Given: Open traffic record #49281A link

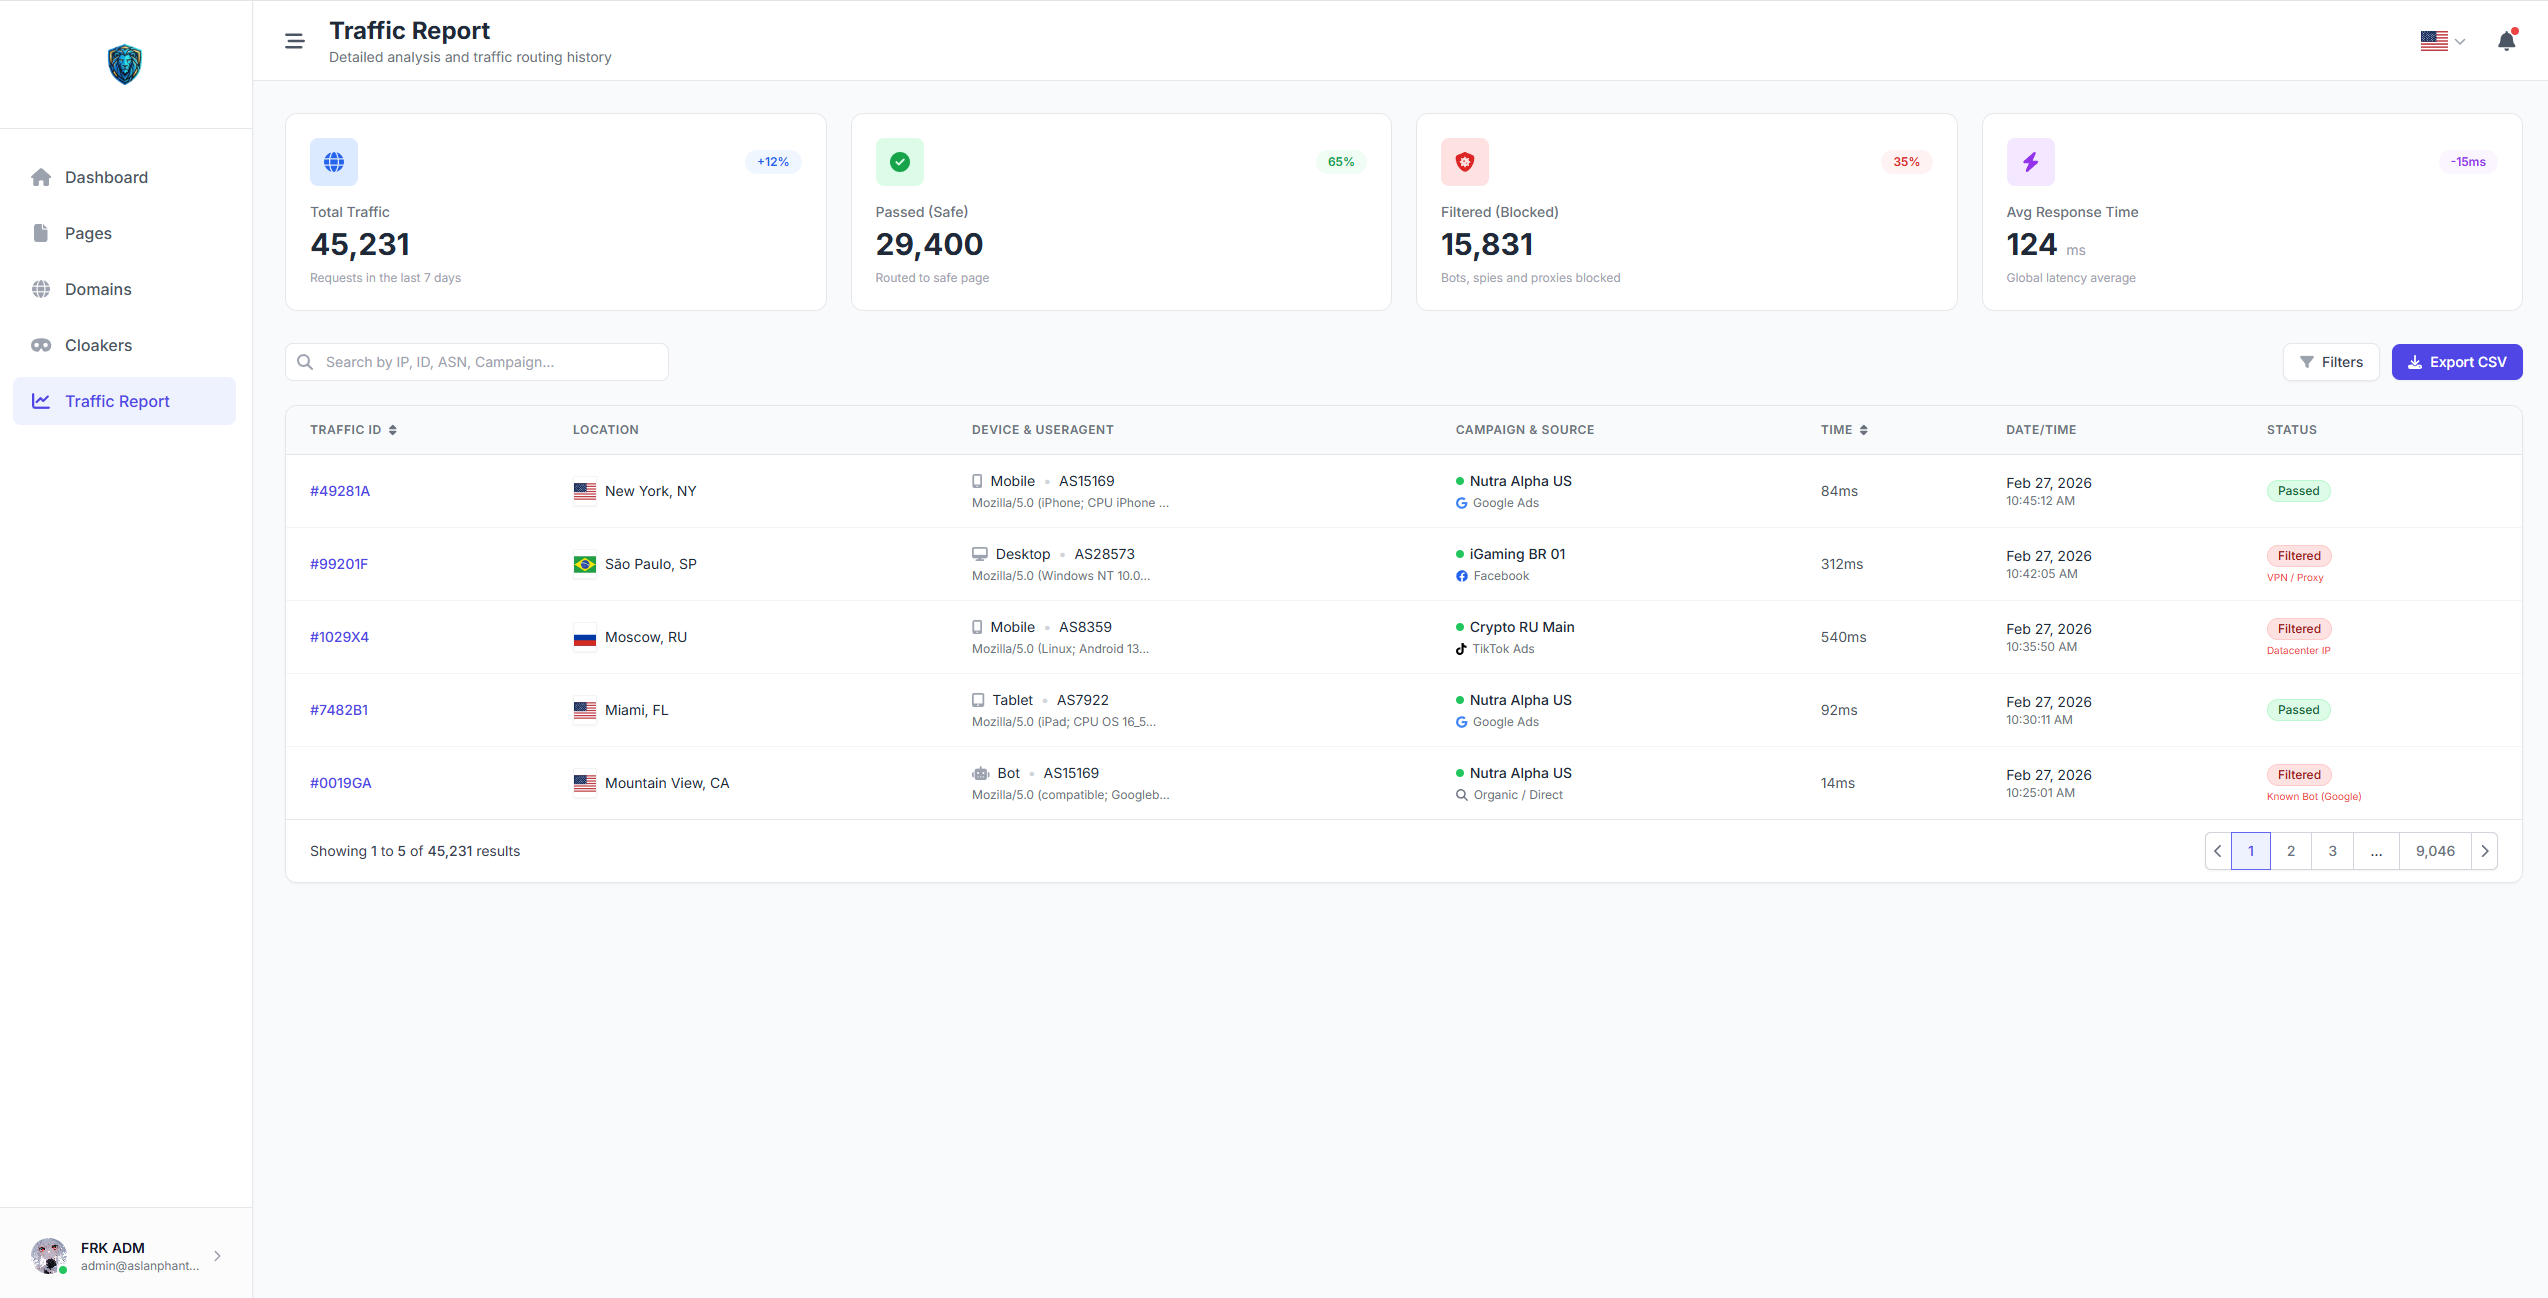Looking at the screenshot, I should (340, 491).
